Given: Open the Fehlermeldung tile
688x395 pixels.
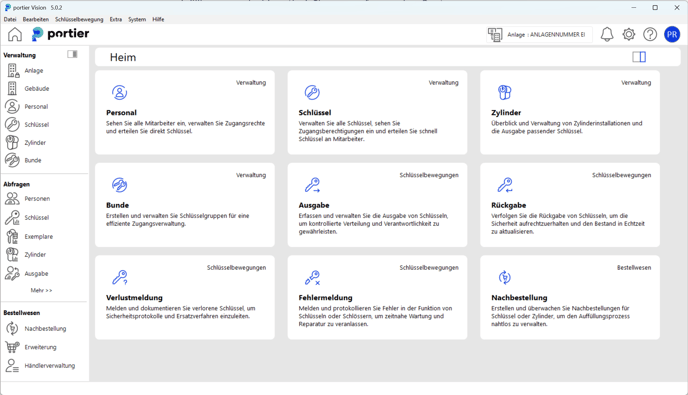Looking at the screenshot, I should pos(377,298).
